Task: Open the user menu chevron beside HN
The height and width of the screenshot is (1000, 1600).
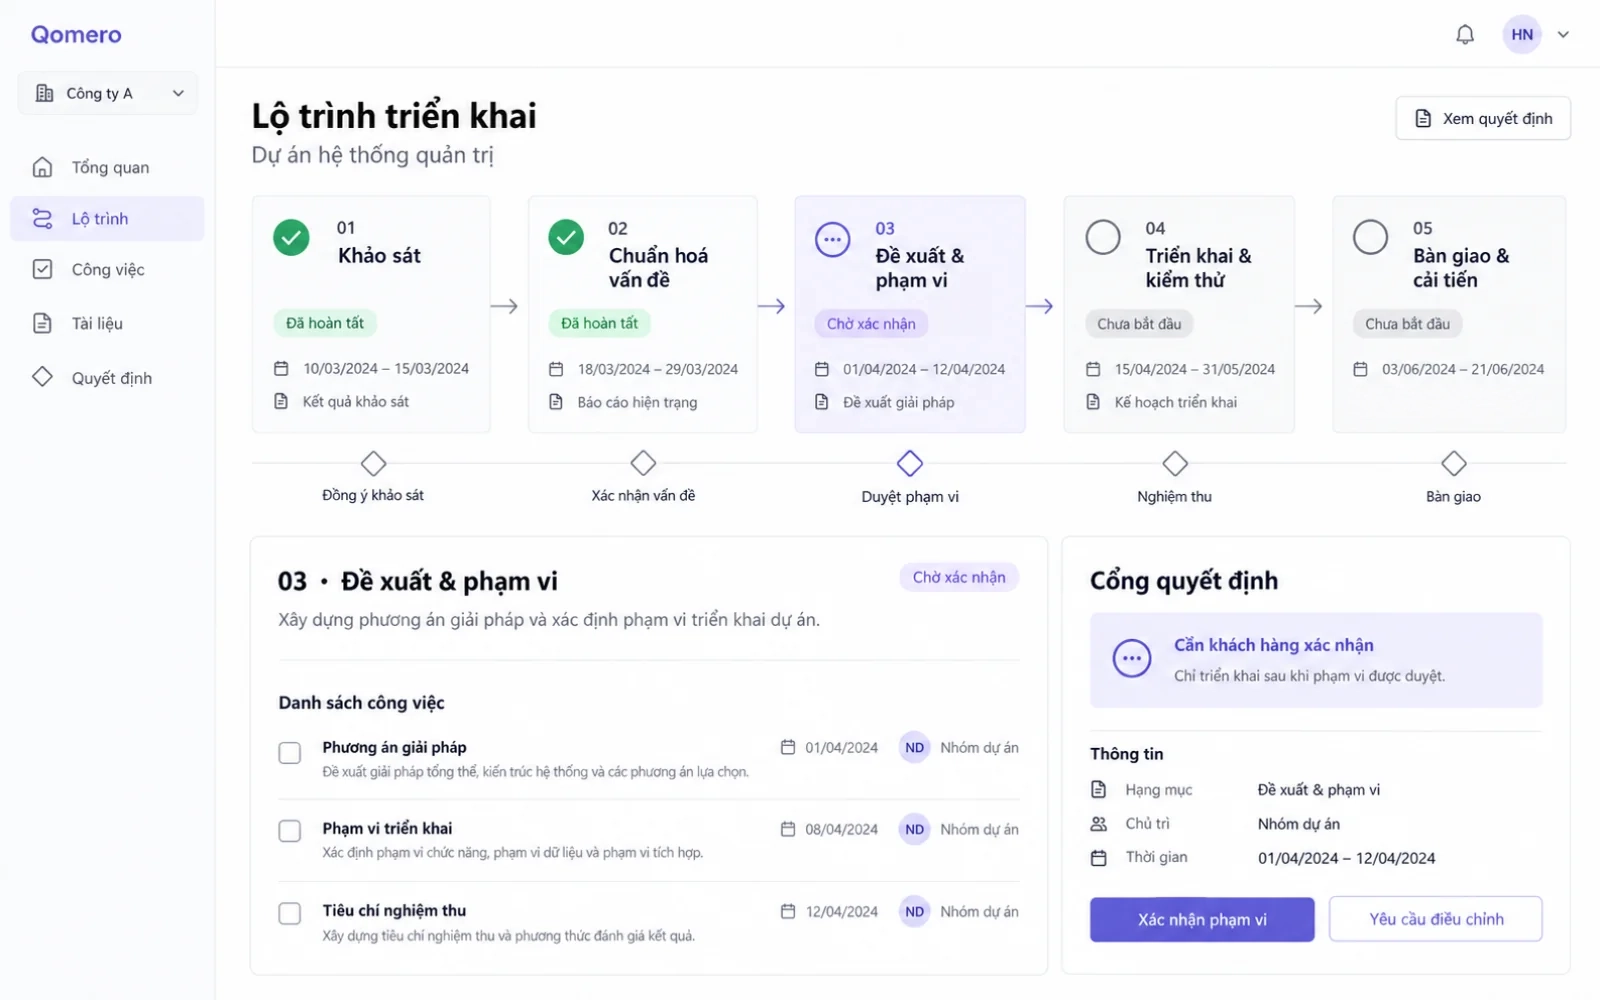Action: pos(1563,35)
